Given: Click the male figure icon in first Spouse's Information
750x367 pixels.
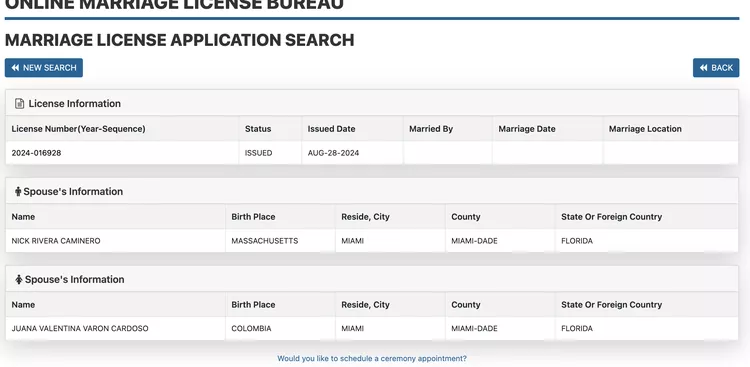Looking at the screenshot, I should (18, 191).
